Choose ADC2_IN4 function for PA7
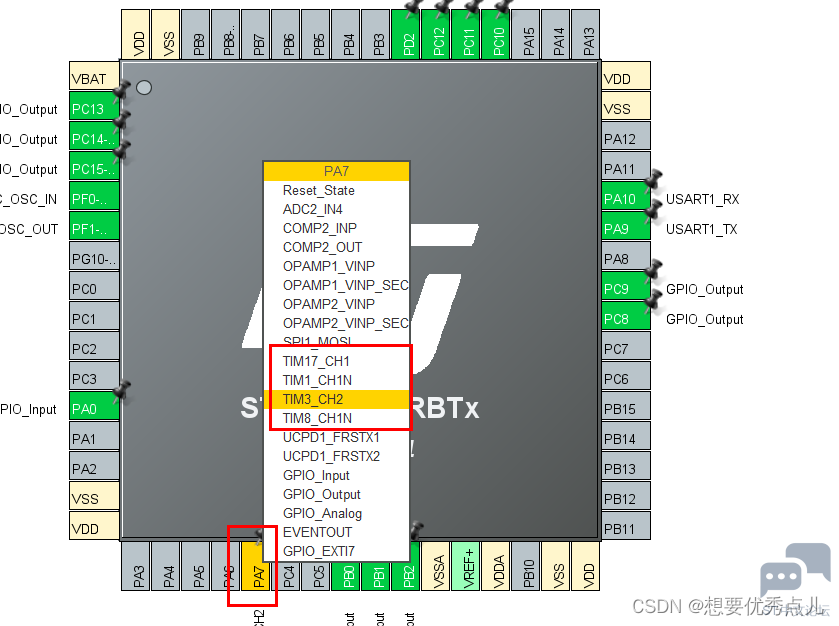The width and height of the screenshot is (839, 626). click(x=337, y=209)
